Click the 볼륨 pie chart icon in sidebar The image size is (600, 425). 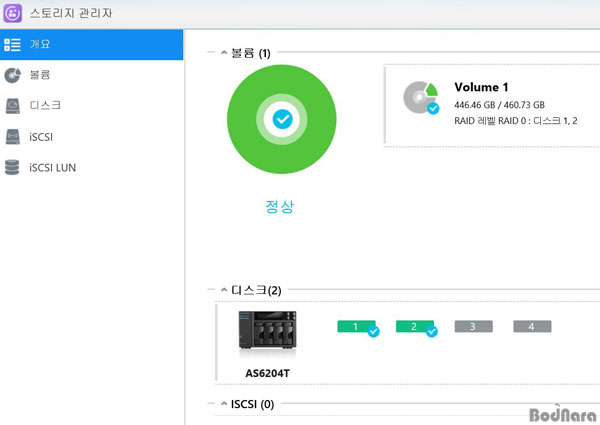coord(13,75)
